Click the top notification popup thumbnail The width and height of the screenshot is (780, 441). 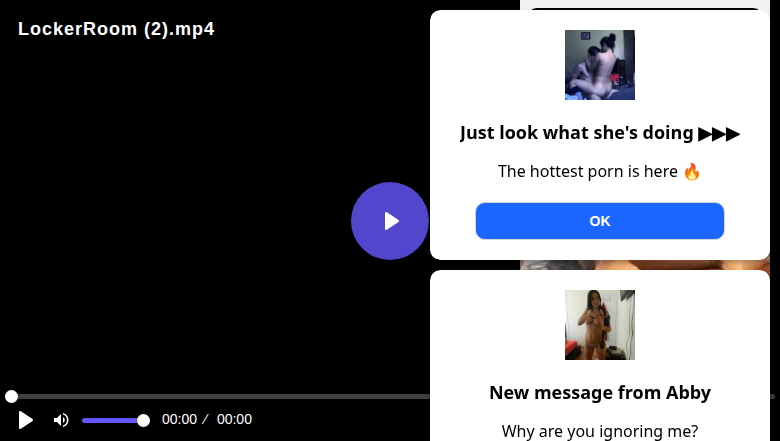[599, 65]
